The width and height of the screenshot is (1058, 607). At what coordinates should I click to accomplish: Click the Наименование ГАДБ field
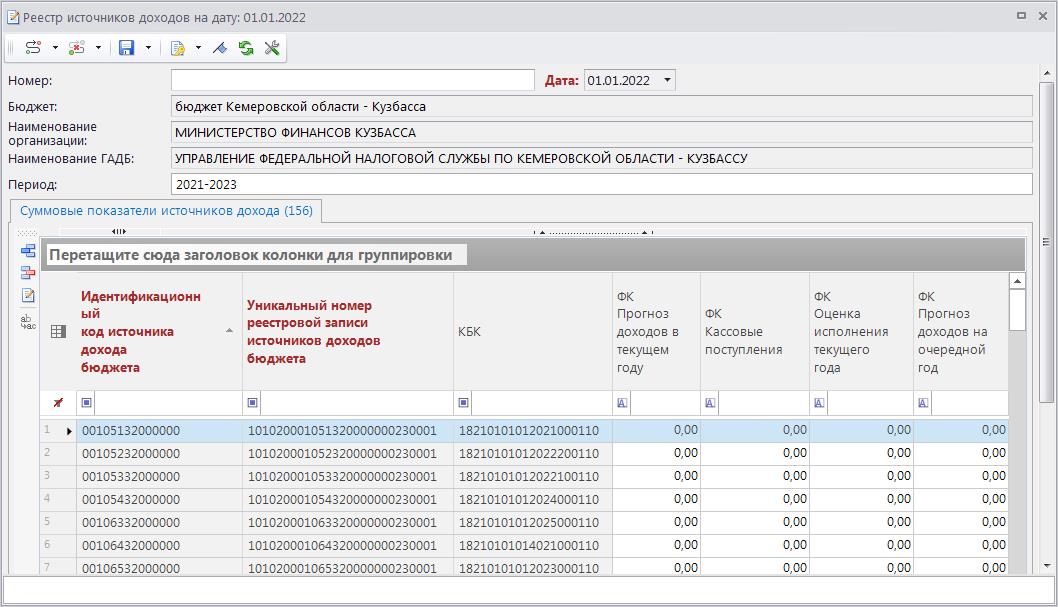coord(602,158)
